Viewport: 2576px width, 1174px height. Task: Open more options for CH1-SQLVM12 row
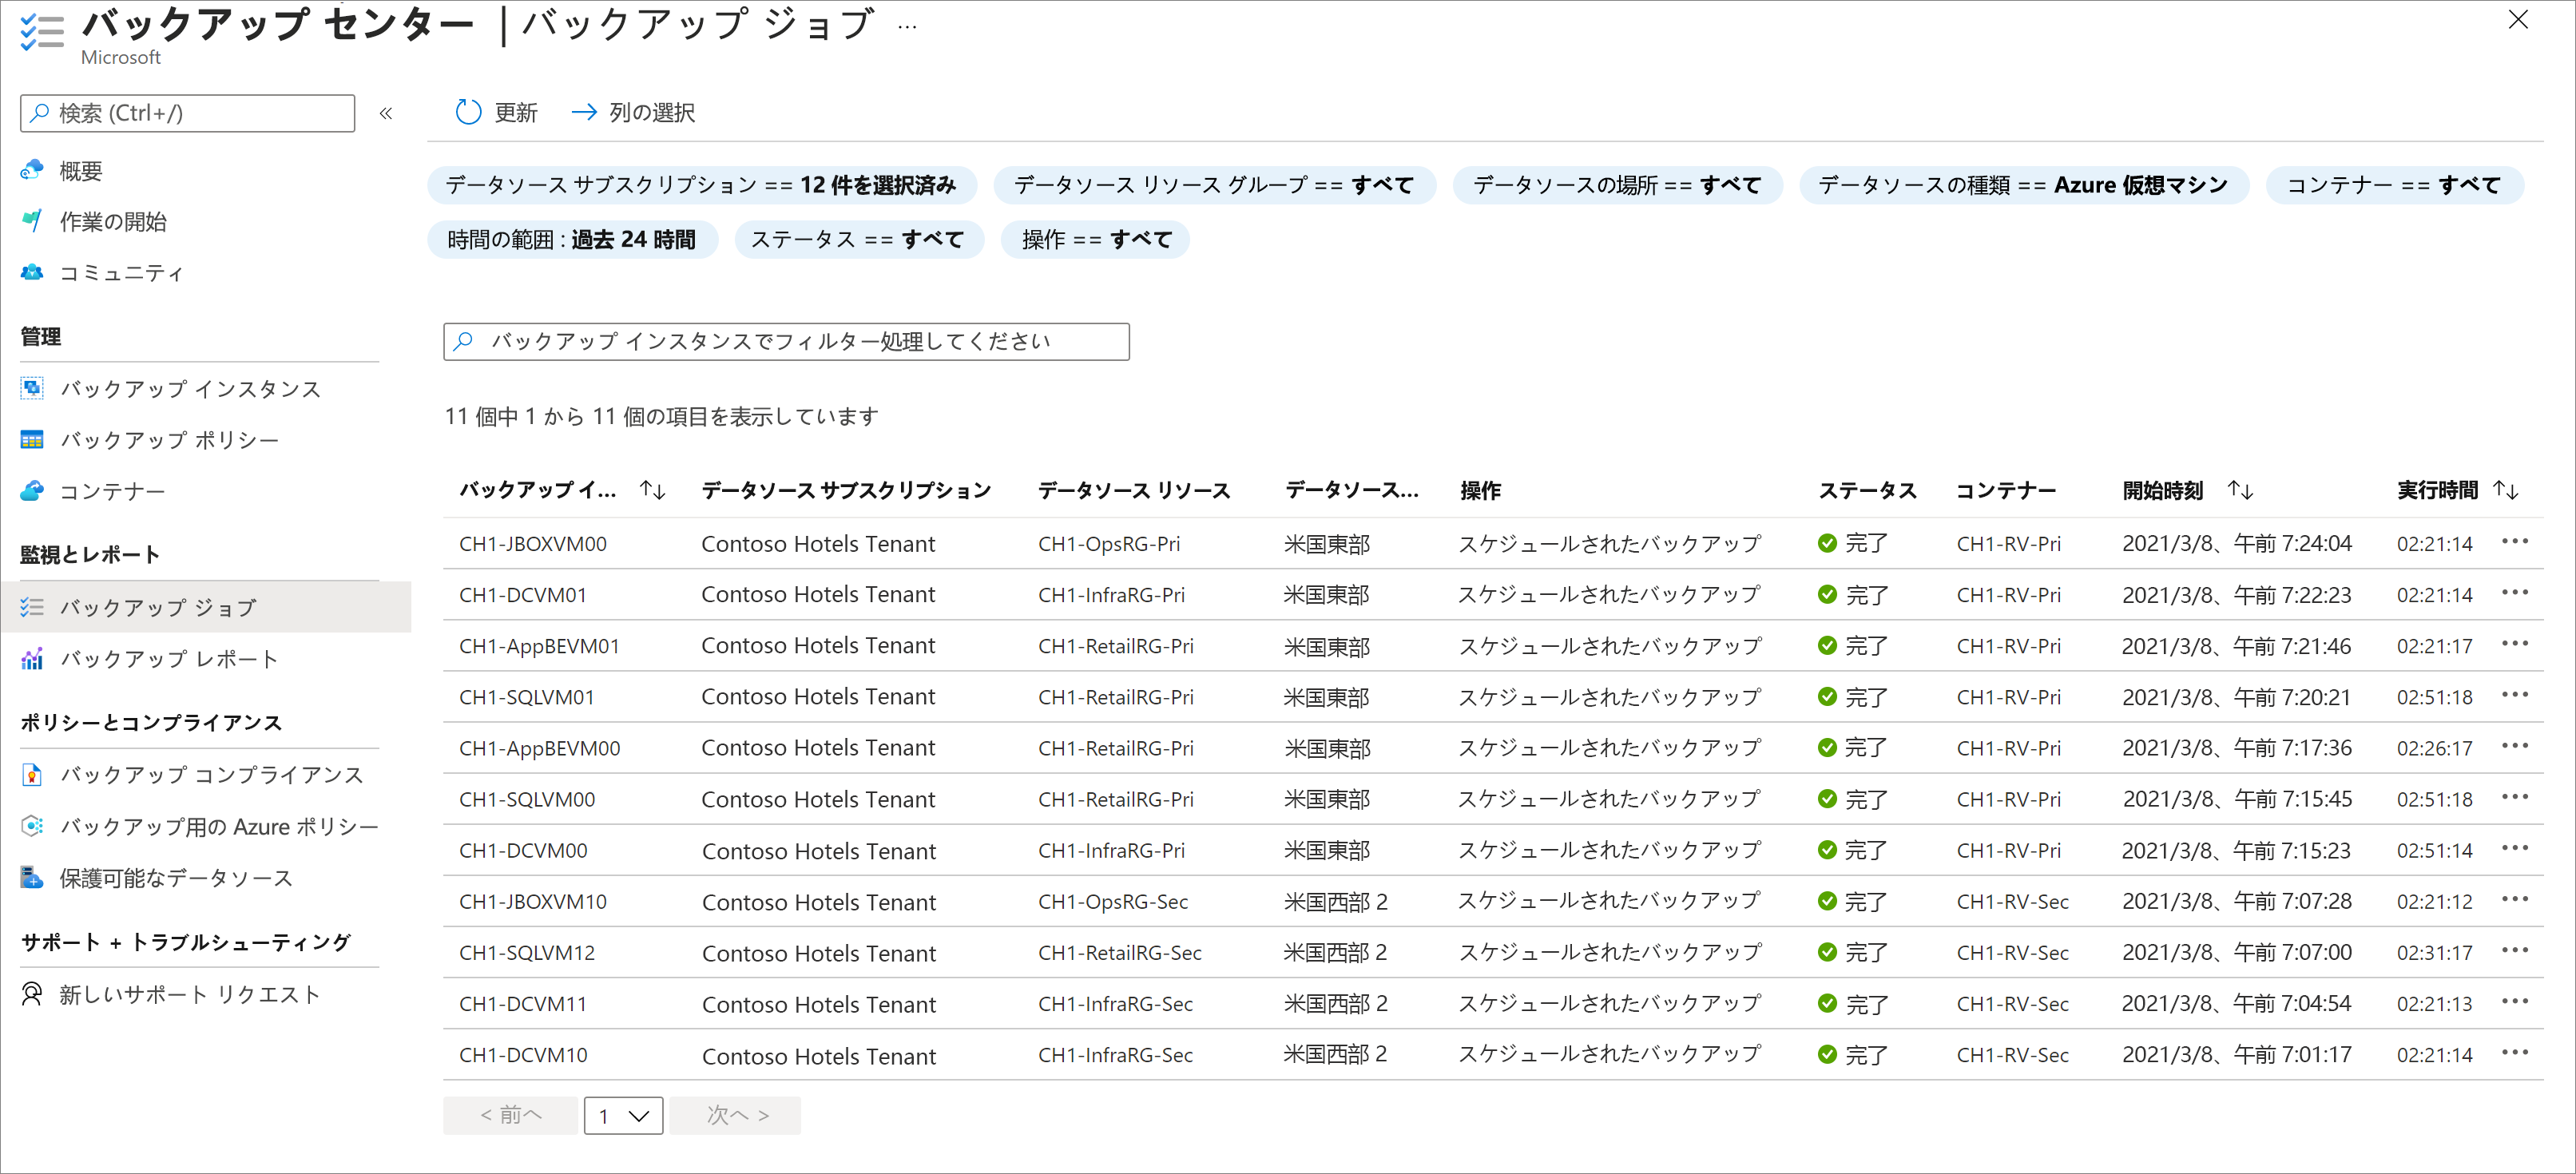pos(2514,950)
